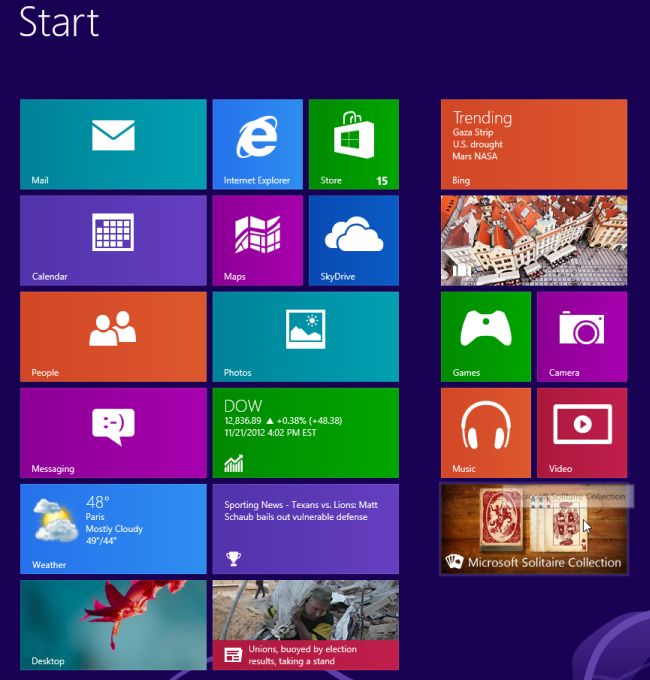Open the Games tile
This screenshot has width=650, height=680.
click(x=486, y=337)
